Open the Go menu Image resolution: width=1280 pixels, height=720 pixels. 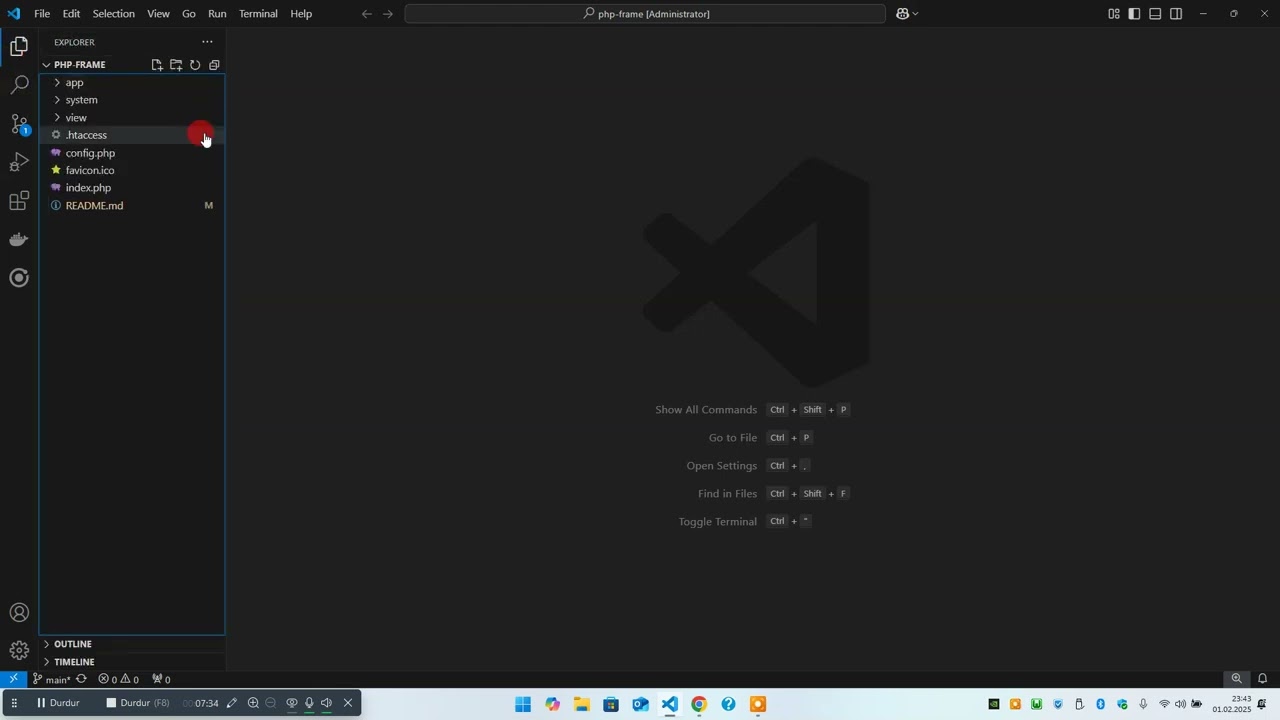coord(189,14)
